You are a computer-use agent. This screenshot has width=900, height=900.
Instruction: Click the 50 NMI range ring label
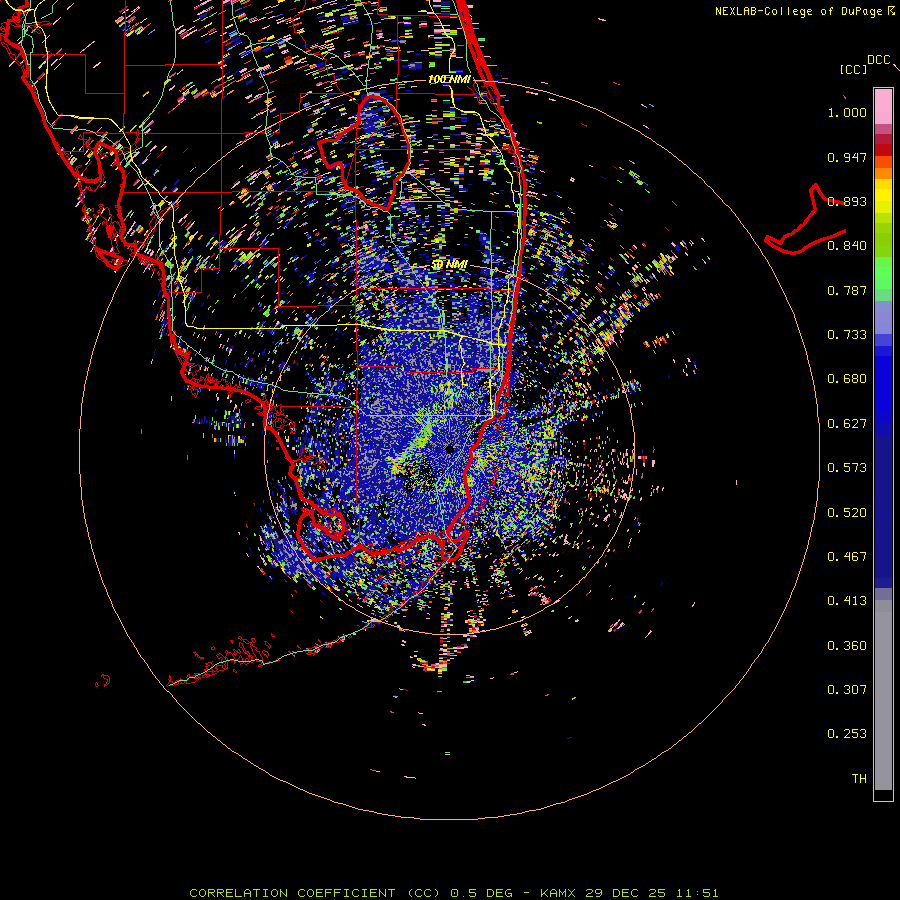[449, 265]
